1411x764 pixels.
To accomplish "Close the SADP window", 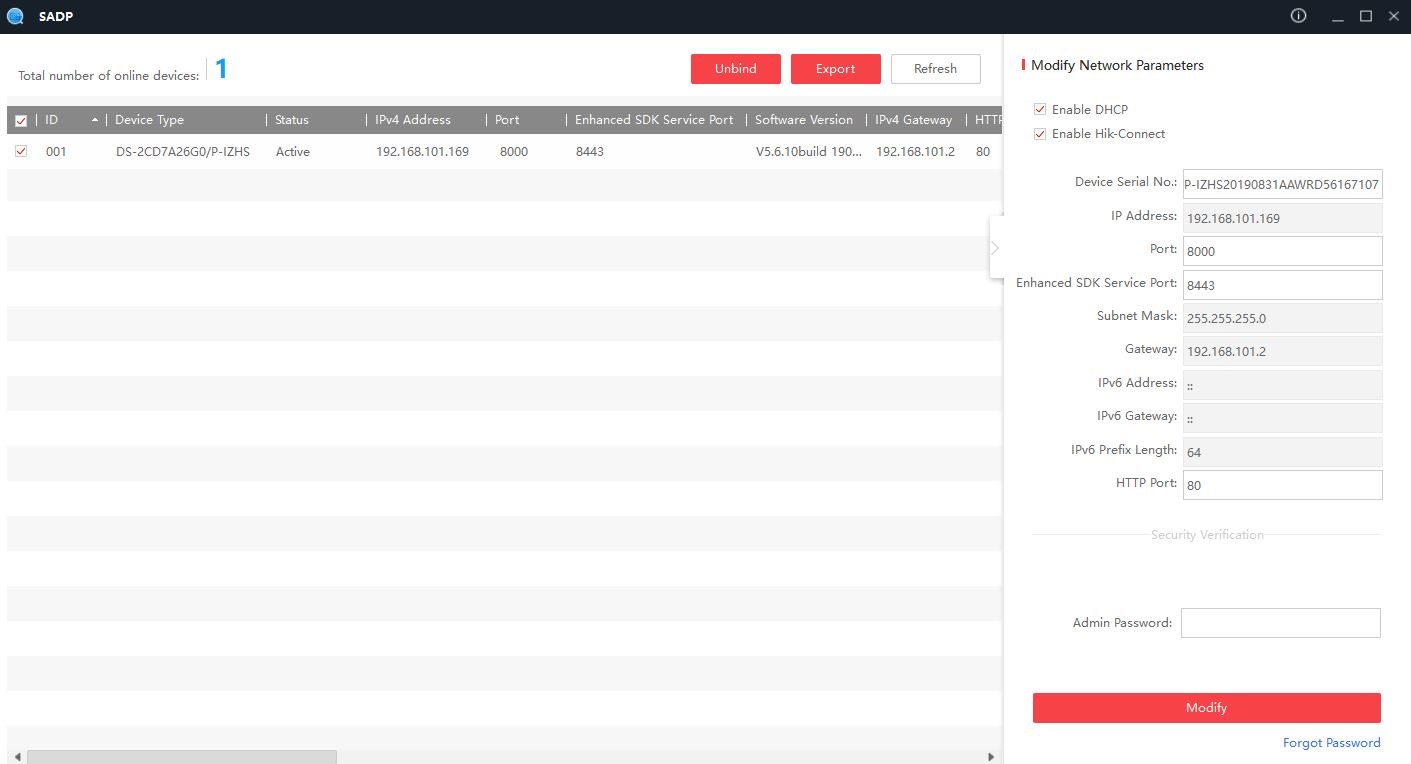I will click(x=1394, y=16).
